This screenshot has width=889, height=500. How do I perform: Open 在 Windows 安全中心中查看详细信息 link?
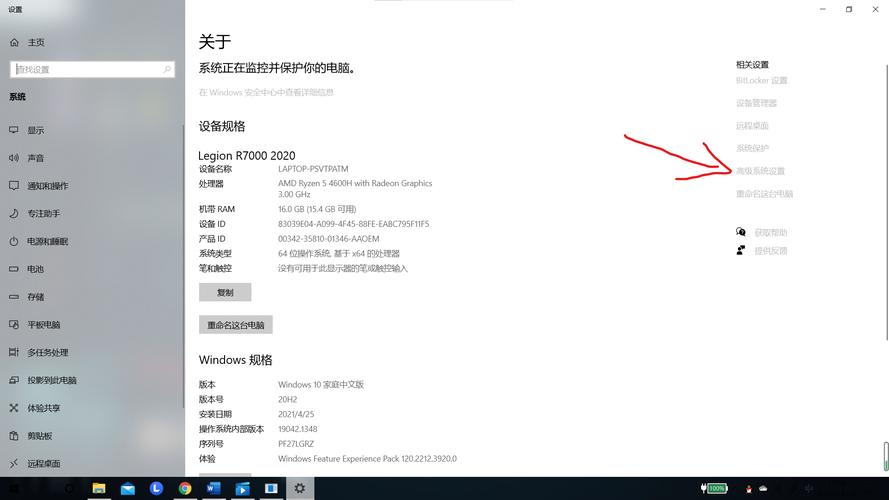pos(266,92)
